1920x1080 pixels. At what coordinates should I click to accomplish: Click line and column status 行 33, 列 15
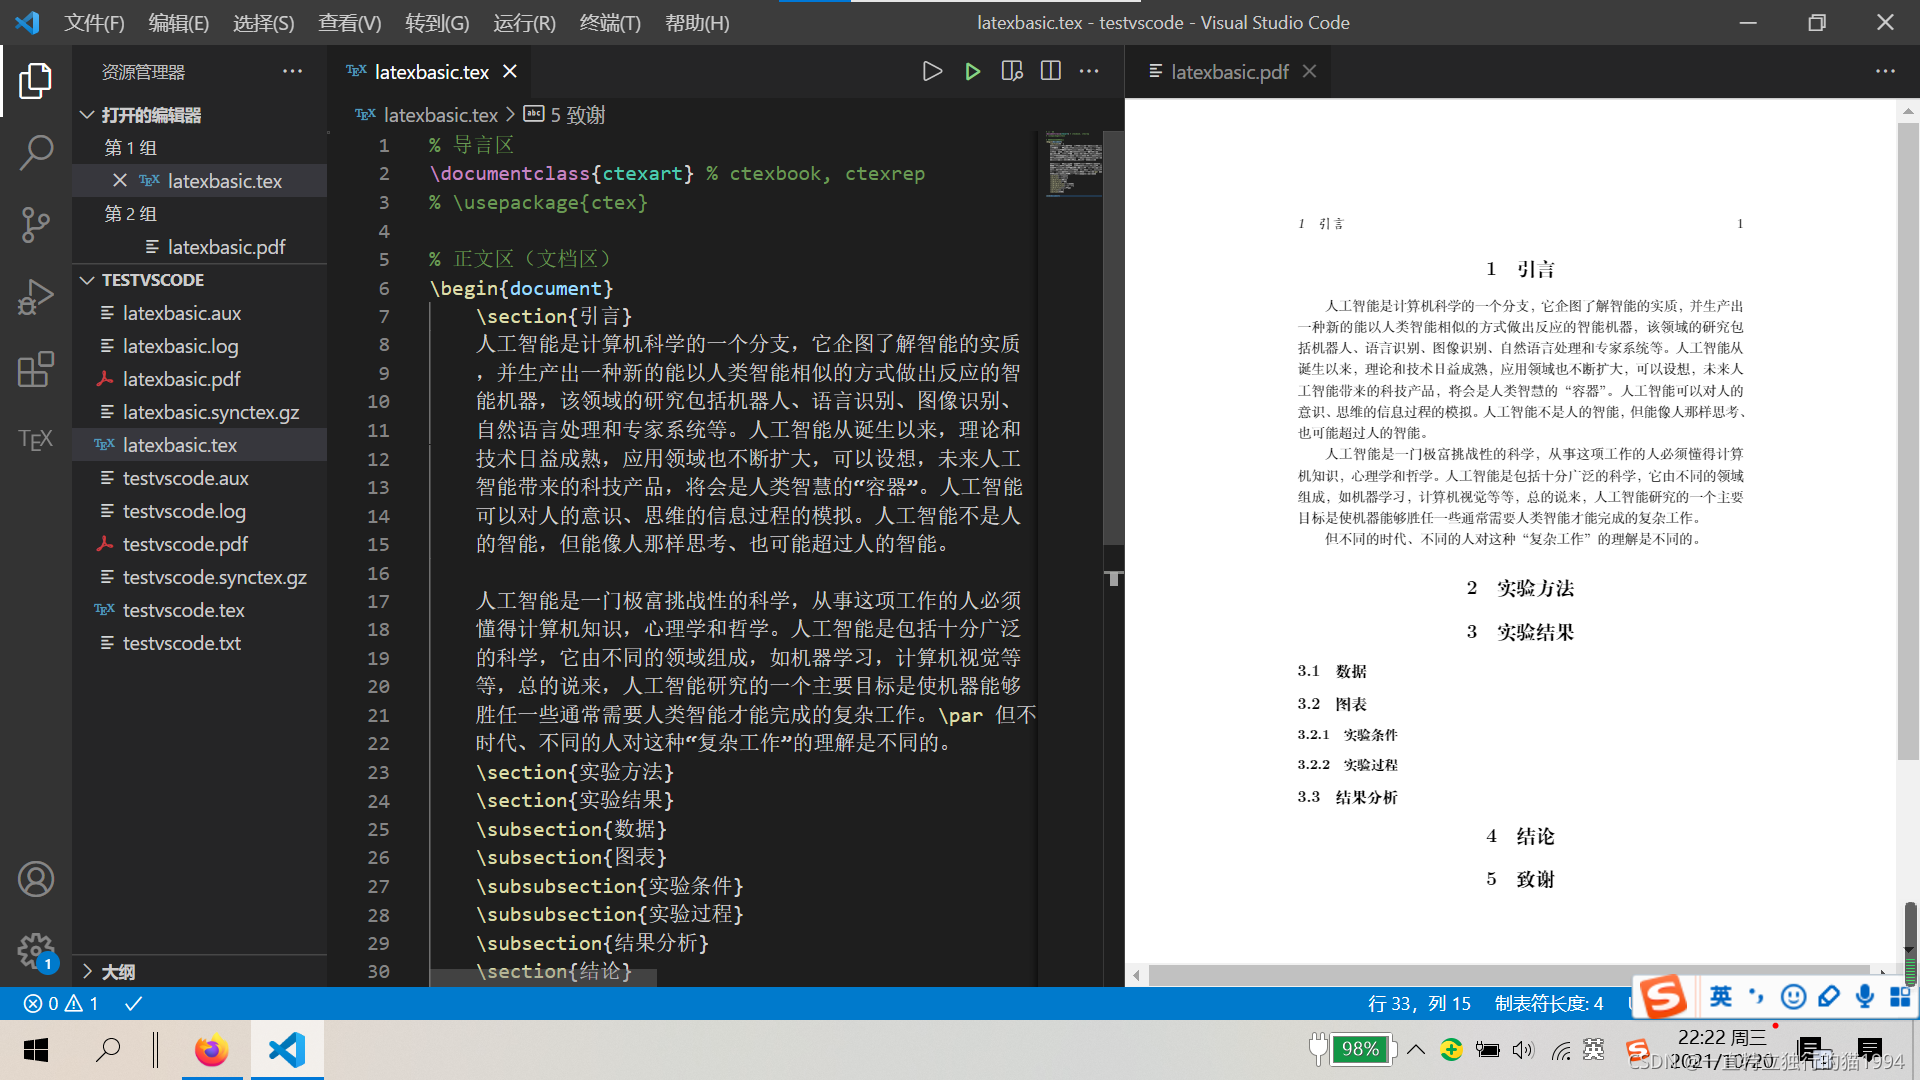click(x=1419, y=1003)
